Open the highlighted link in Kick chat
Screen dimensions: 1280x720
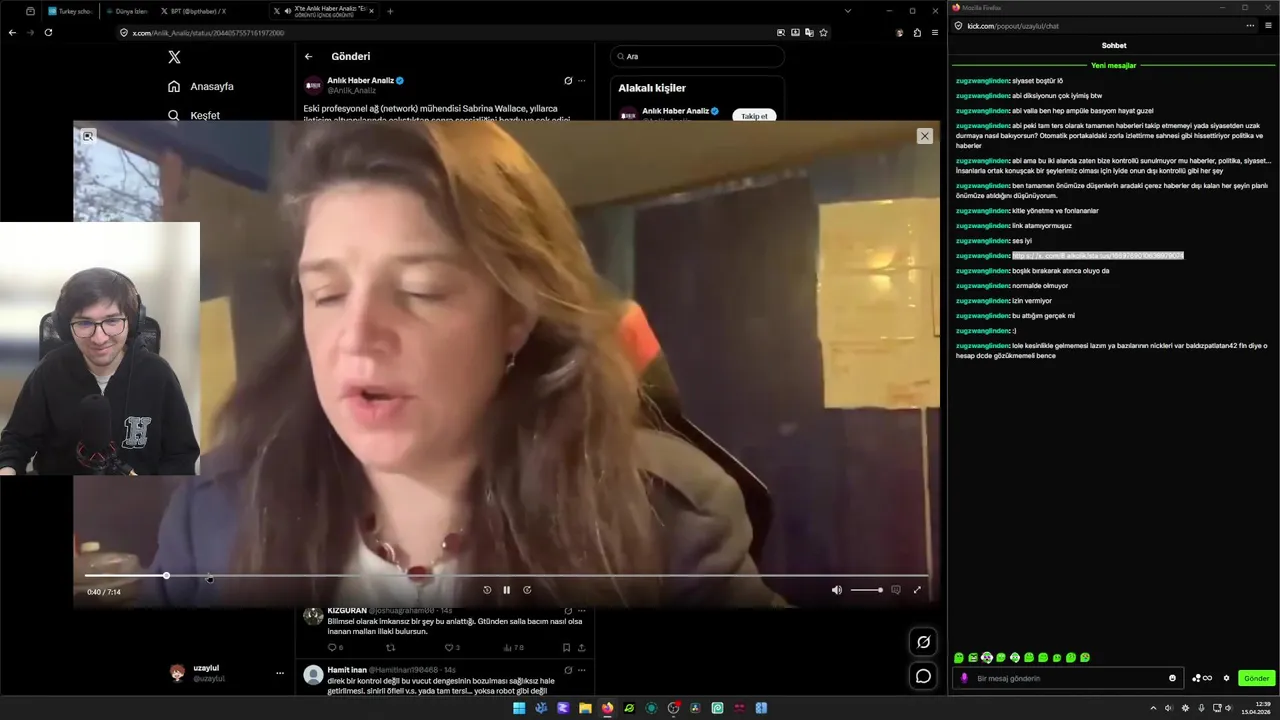(1098, 256)
